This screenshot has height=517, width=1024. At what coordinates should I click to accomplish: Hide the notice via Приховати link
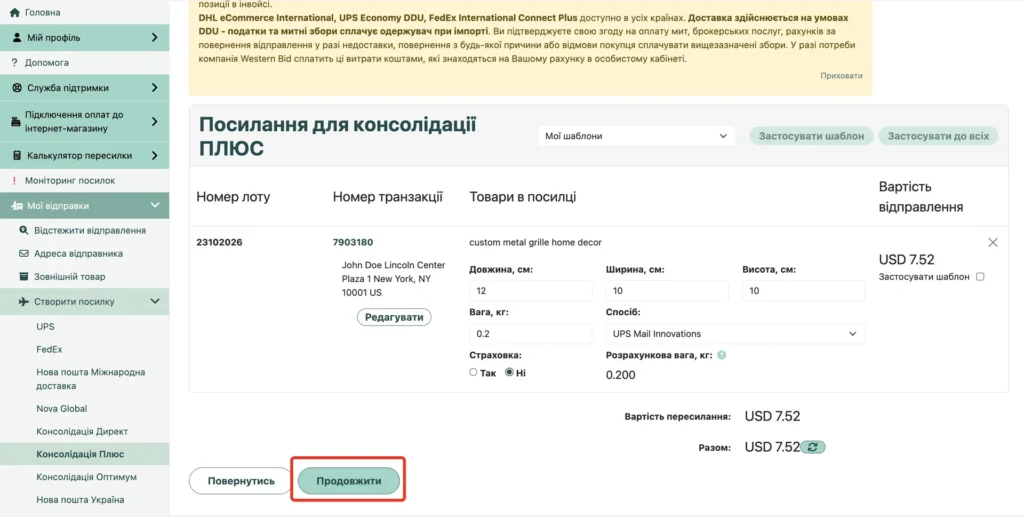841,76
